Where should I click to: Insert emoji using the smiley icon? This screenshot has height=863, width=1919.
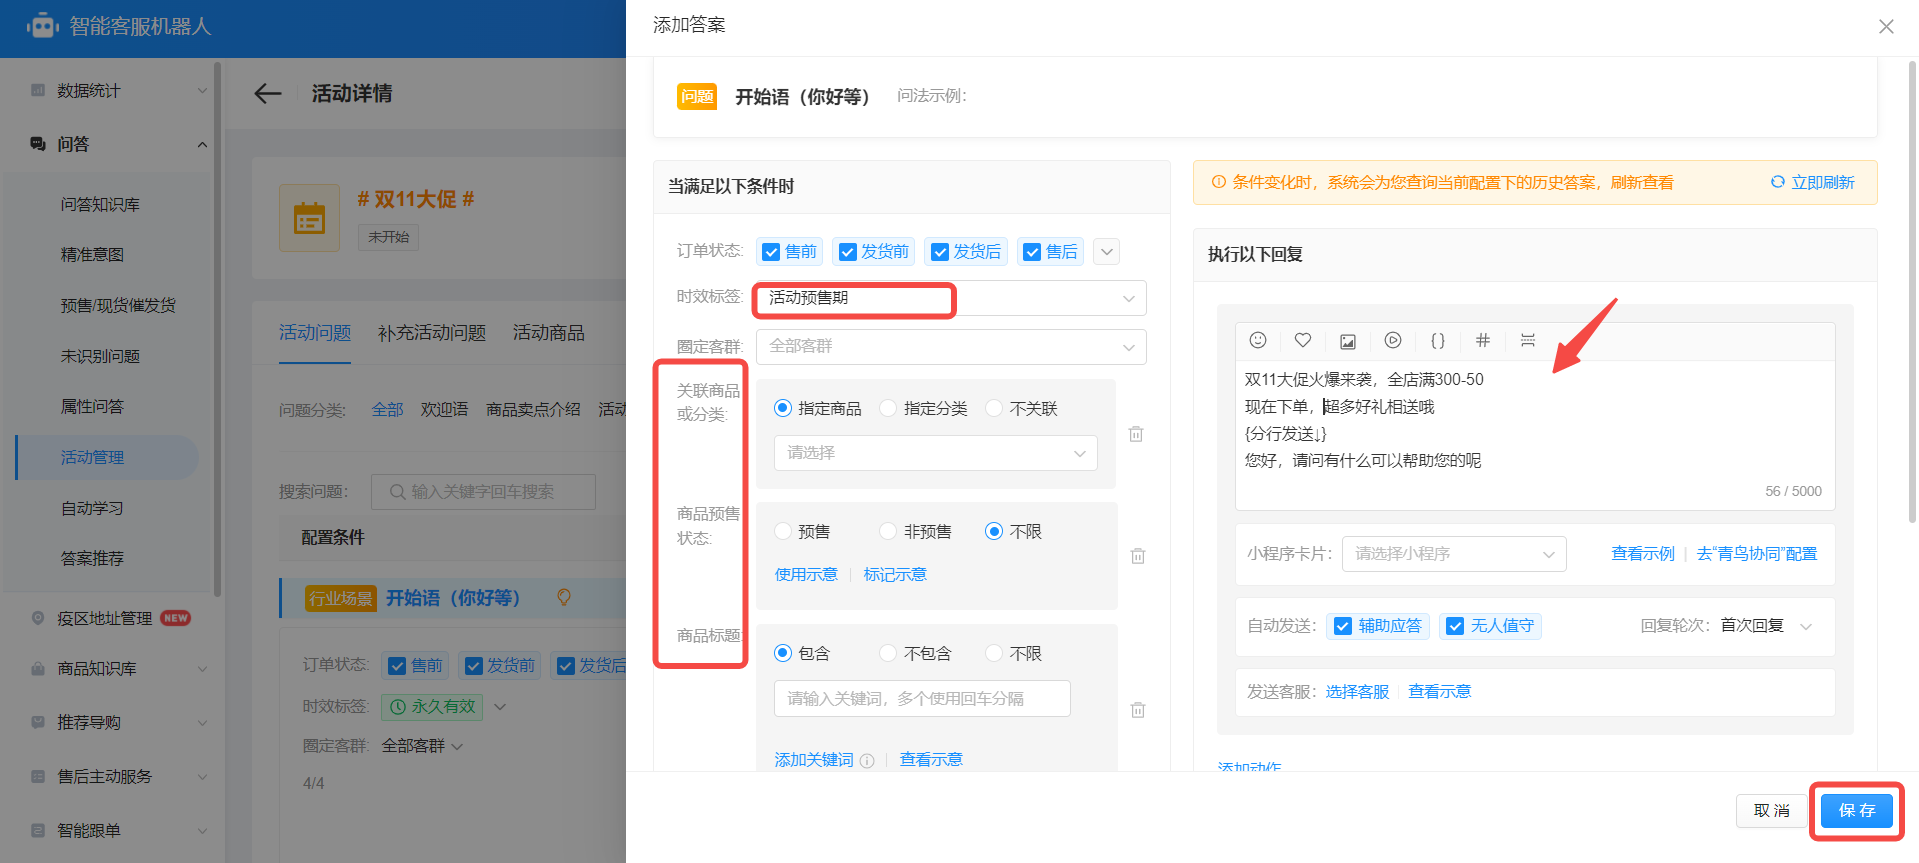click(x=1258, y=340)
